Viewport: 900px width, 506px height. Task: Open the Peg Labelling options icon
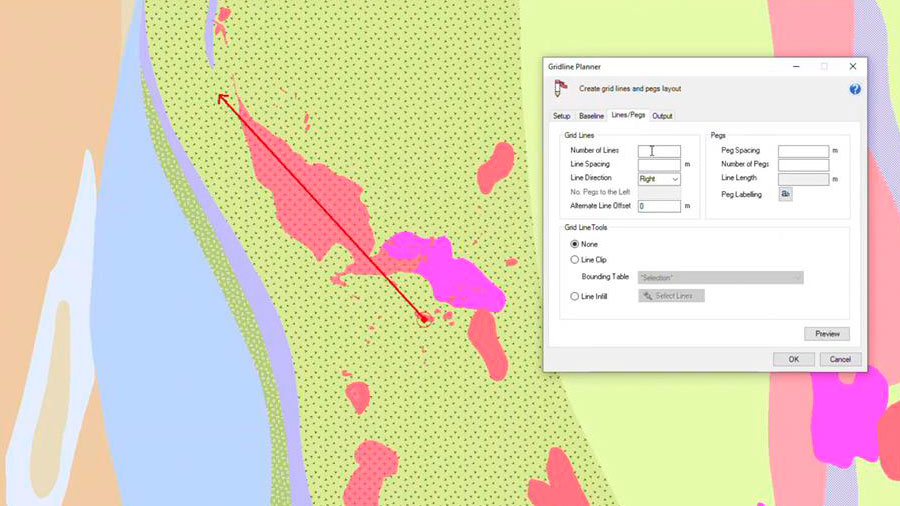coord(785,194)
